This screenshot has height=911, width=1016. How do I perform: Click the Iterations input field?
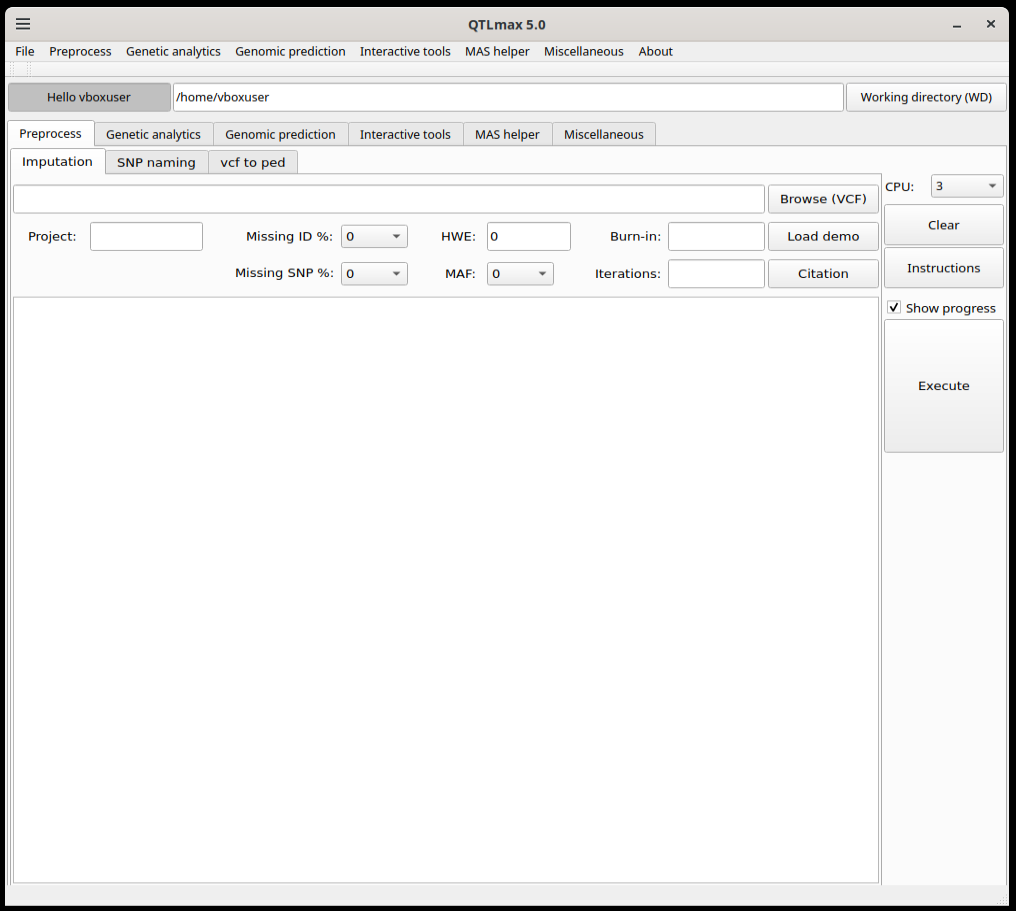point(716,274)
